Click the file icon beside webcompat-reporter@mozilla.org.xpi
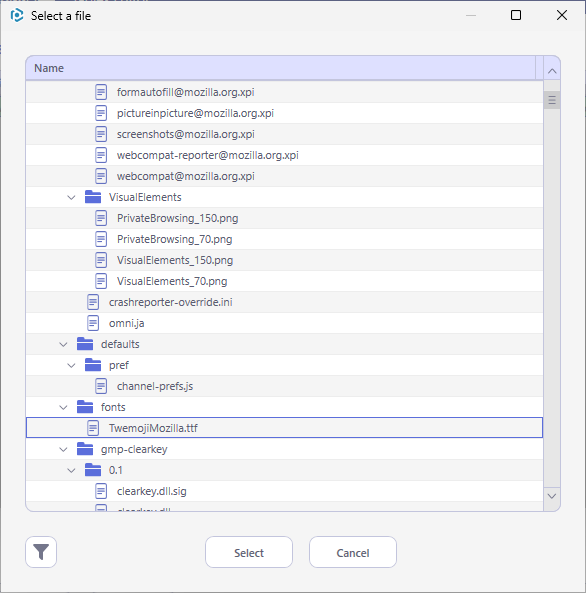 pyautogui.click(x=101, y=155)
